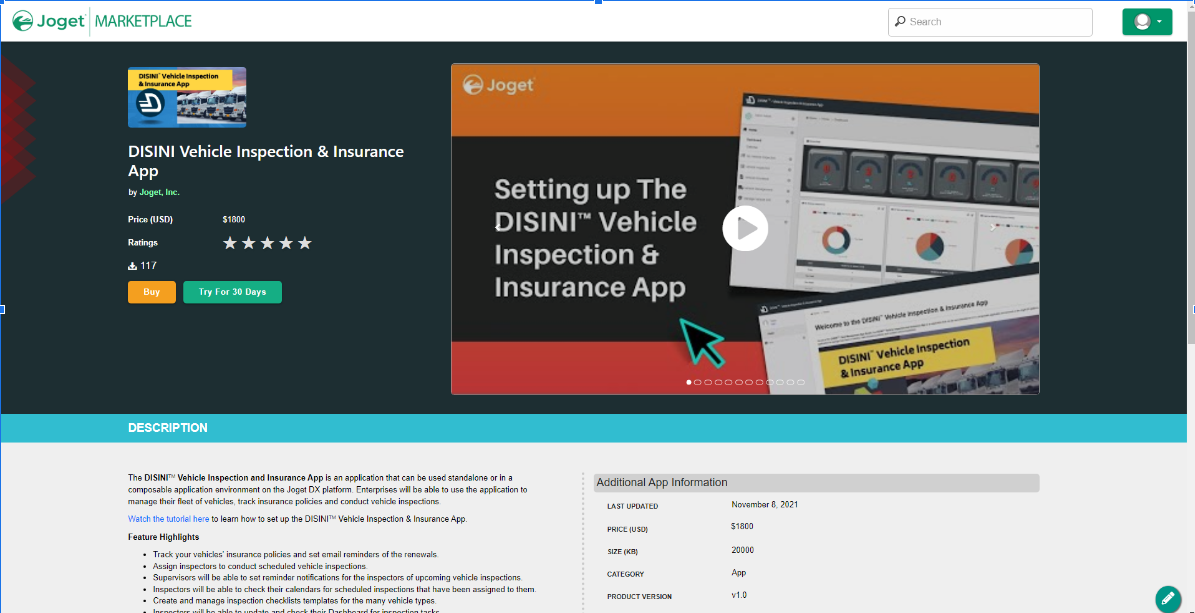
Task: Go to previous slide using carousel left arrow
Action: tap(498, 228)
